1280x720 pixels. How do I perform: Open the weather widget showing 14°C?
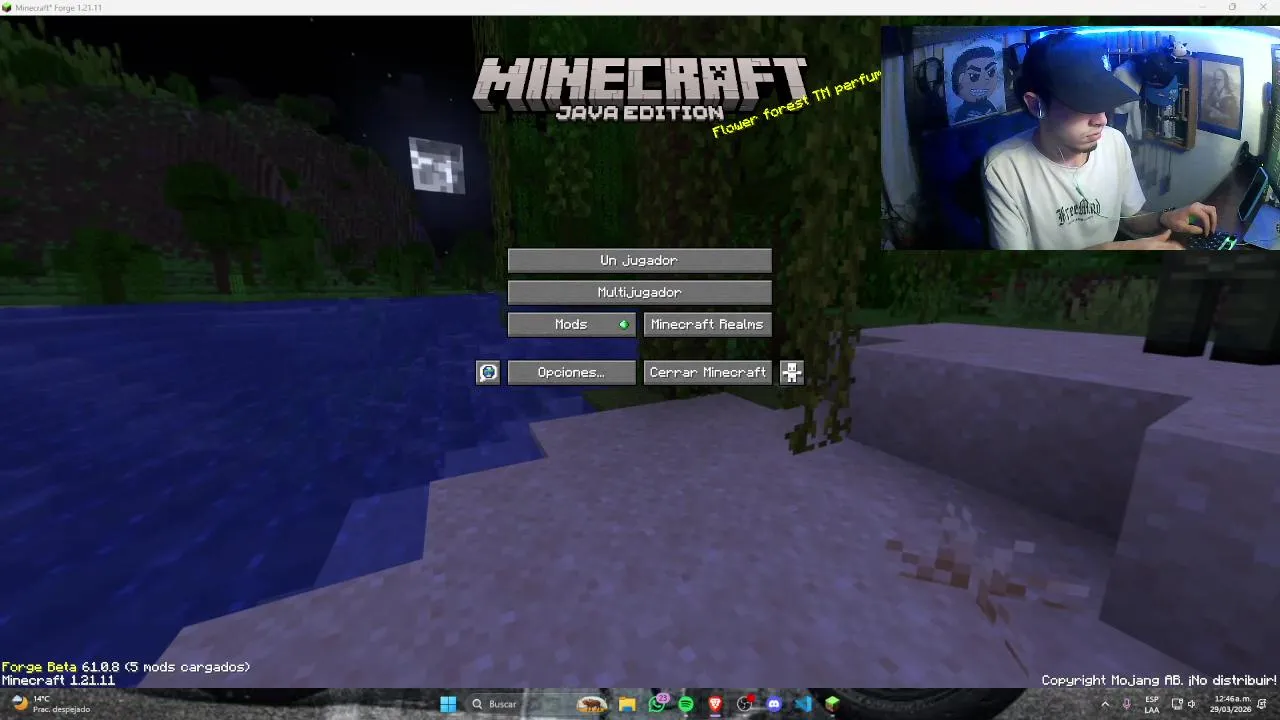(x=50, y=704)
